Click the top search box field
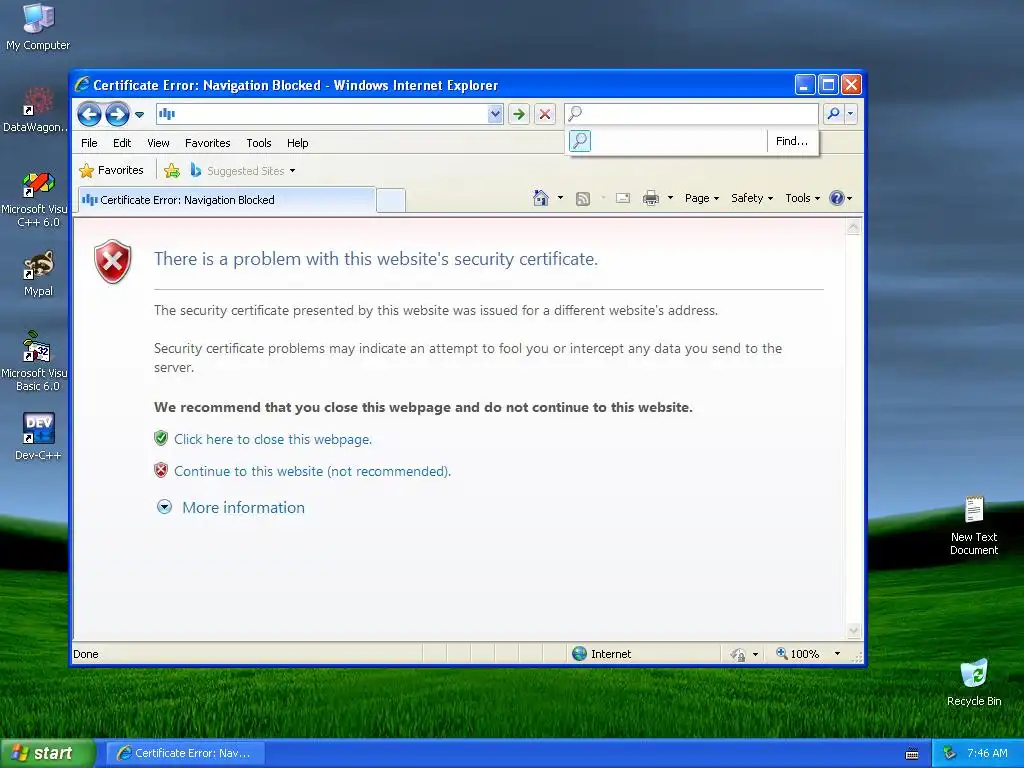The height and width of the screenshot is (768, 1024). point(692,114)
